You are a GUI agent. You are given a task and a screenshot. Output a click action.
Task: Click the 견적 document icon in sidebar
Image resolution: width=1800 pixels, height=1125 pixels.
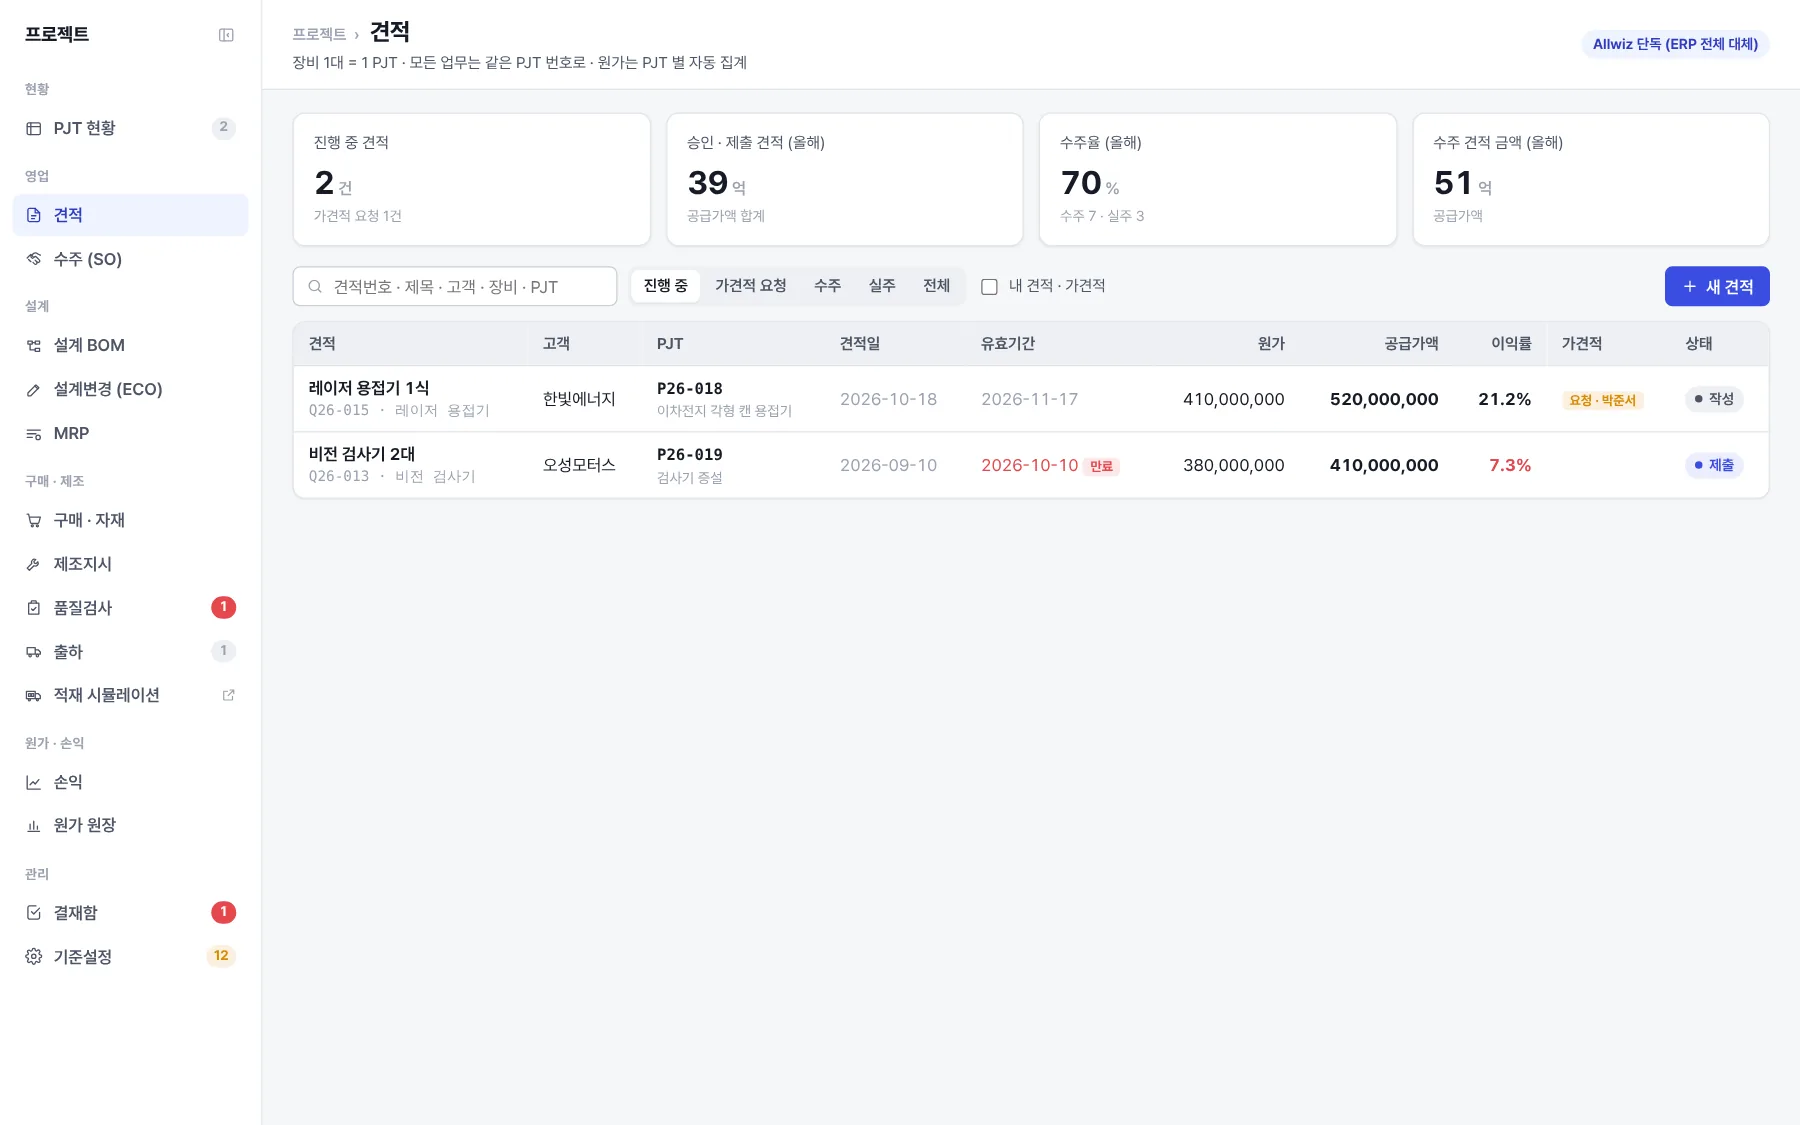33,215
